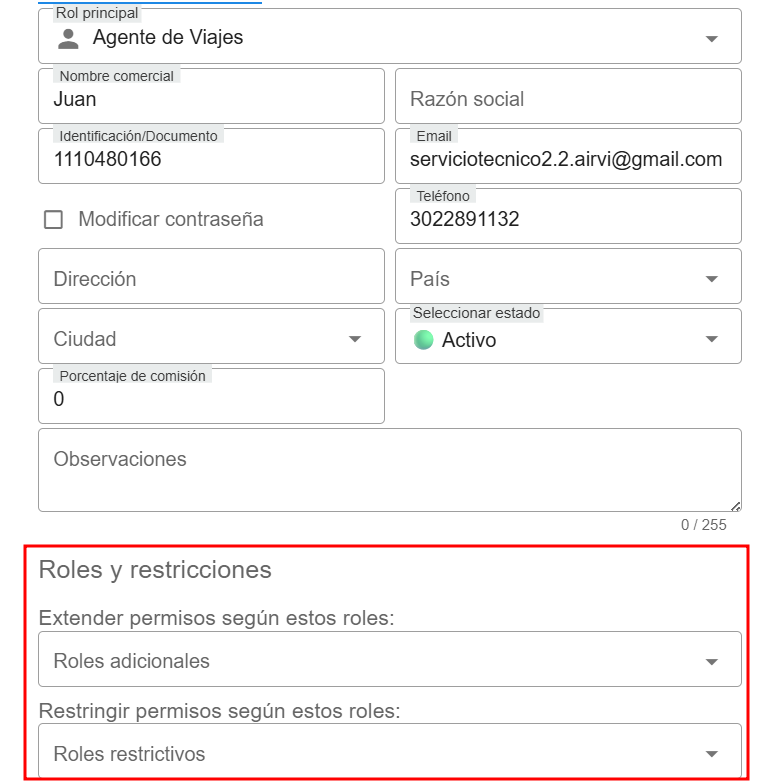Screen dimensions: 768x782
Task: Select the Porcentaje de comisión field
Action: [210, 400]
